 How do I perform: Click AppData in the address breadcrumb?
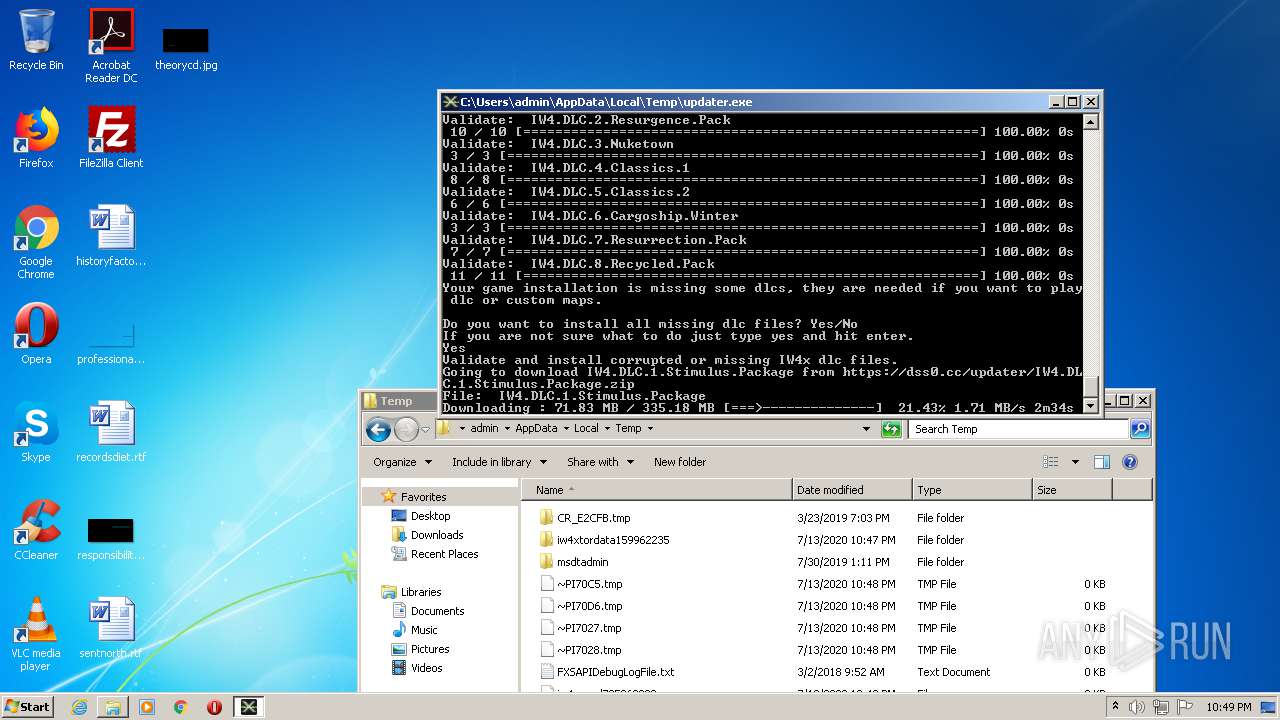536,428
